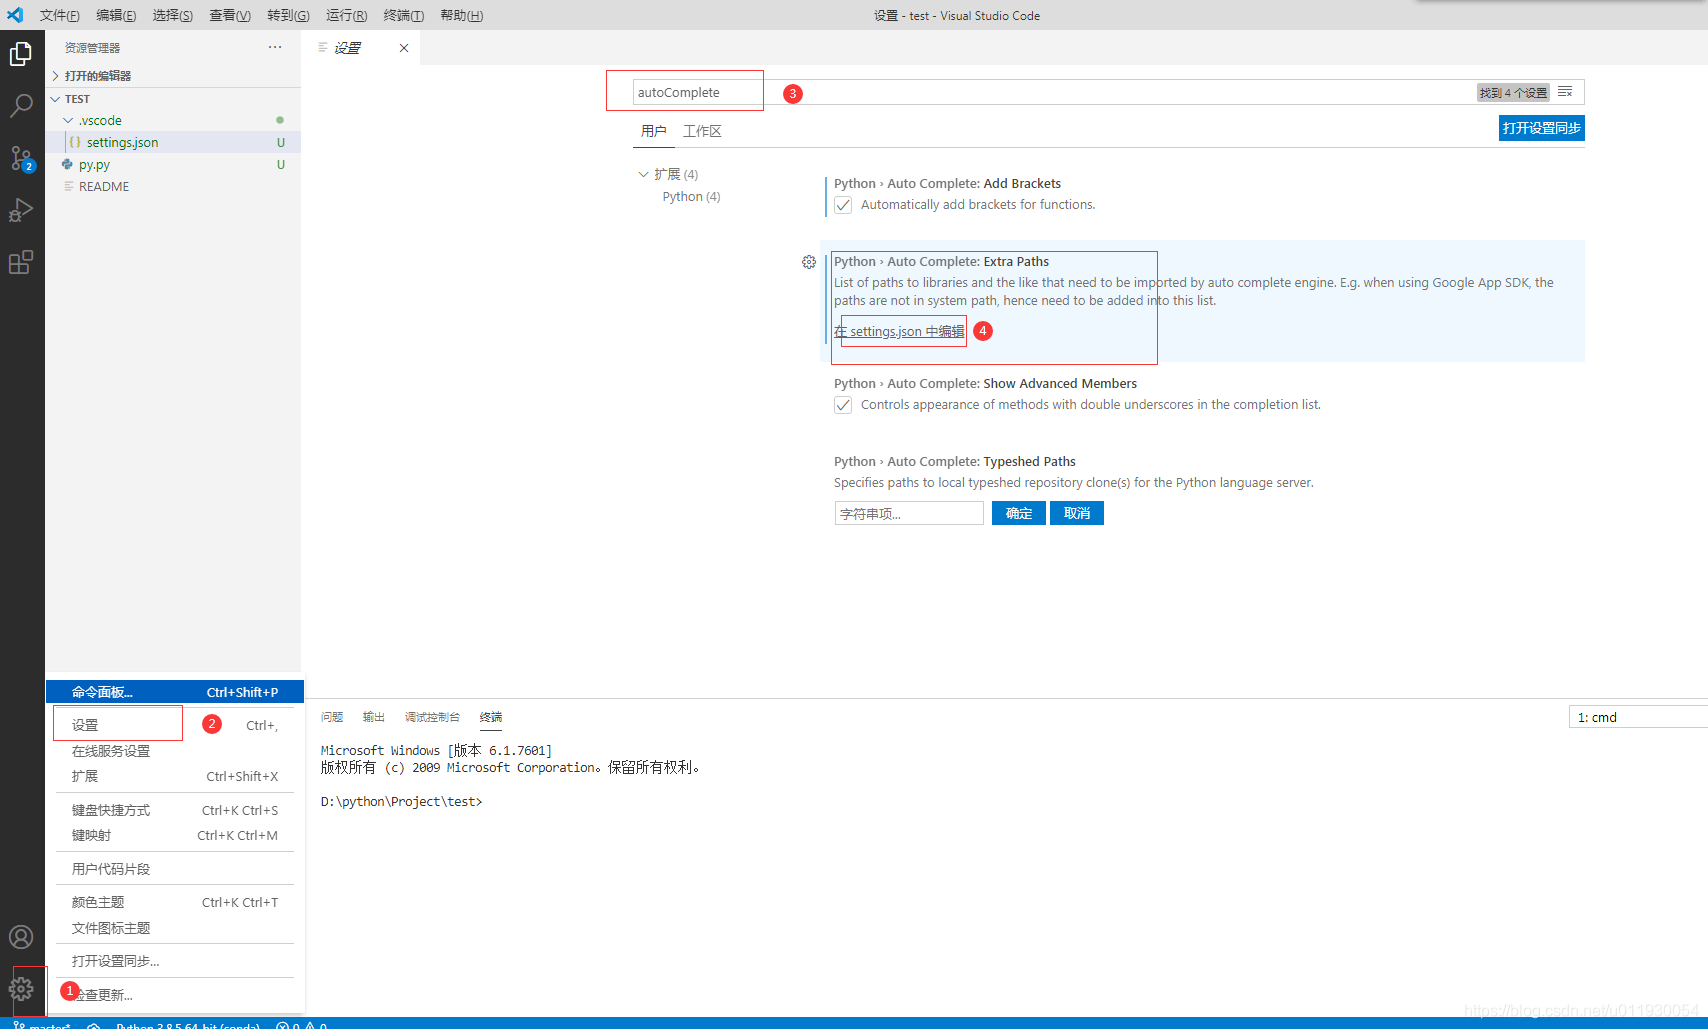Open the Run and Debug view icon
This screenshot has height=1029, width=1708.
(x=21, y=210)
